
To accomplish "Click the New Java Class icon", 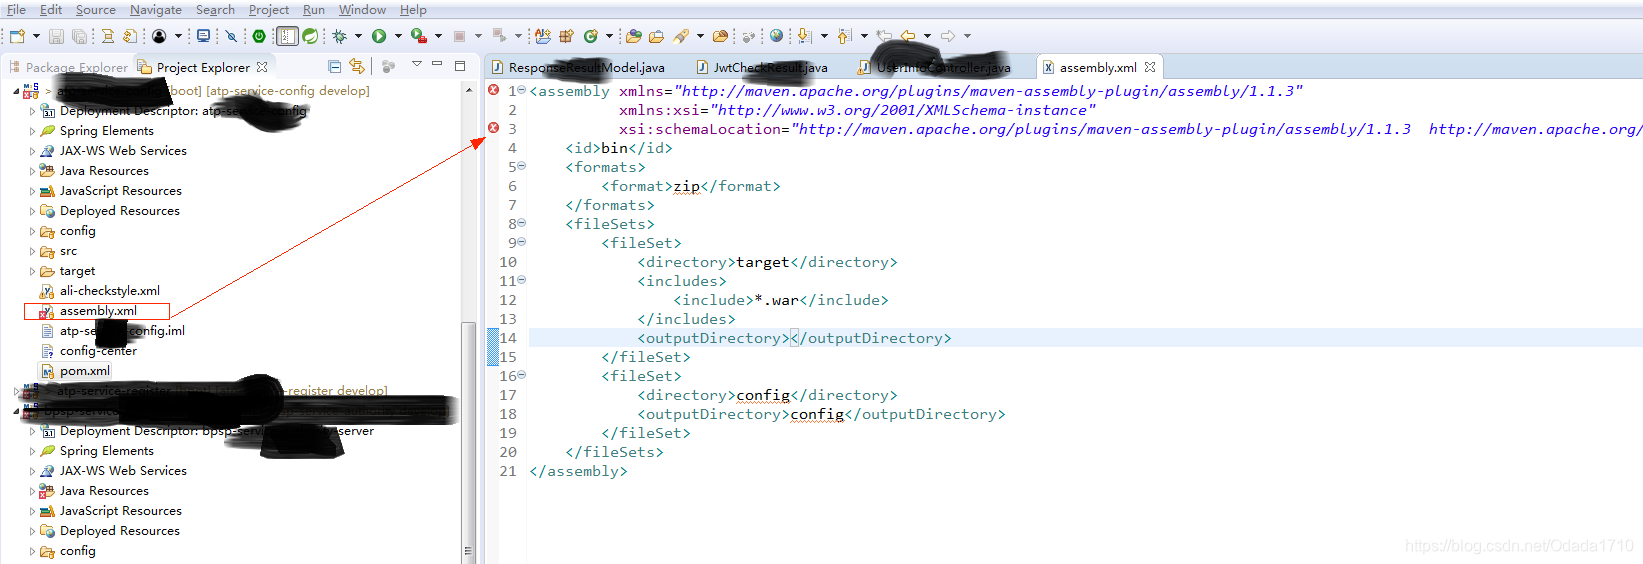I will pos(590,36).
